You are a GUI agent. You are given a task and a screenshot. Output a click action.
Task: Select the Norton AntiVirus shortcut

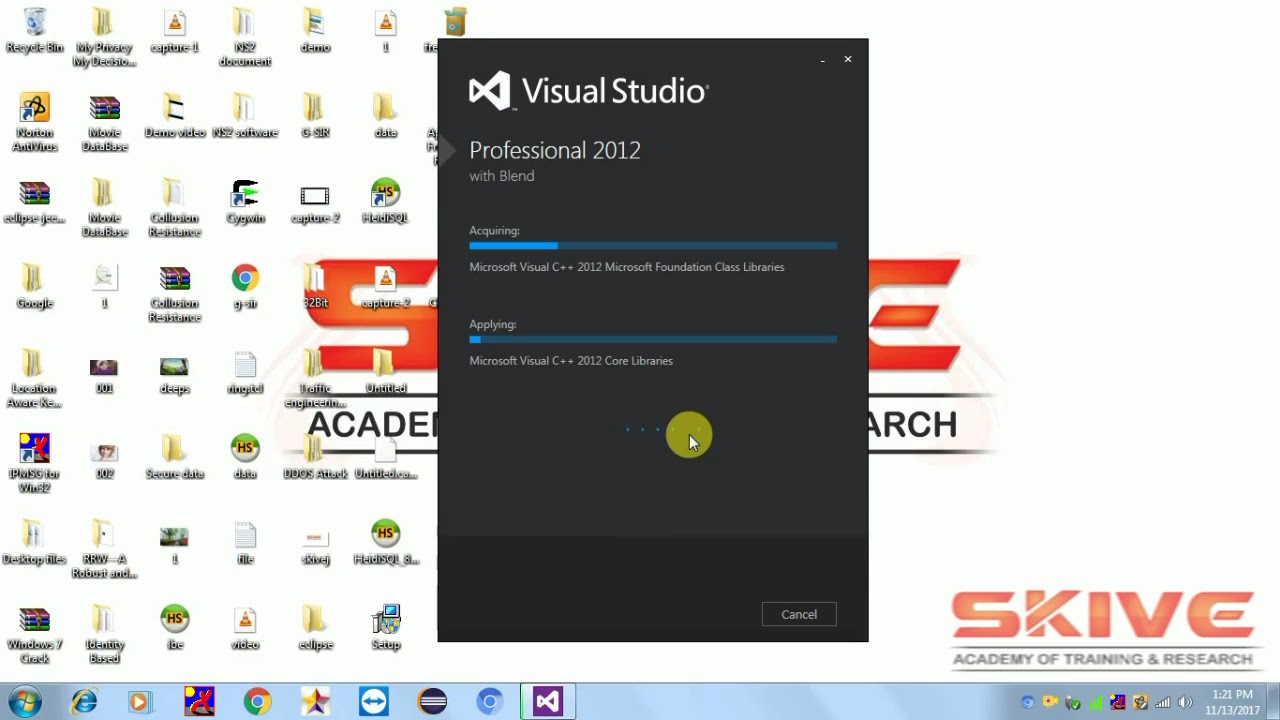coord(35,123)
